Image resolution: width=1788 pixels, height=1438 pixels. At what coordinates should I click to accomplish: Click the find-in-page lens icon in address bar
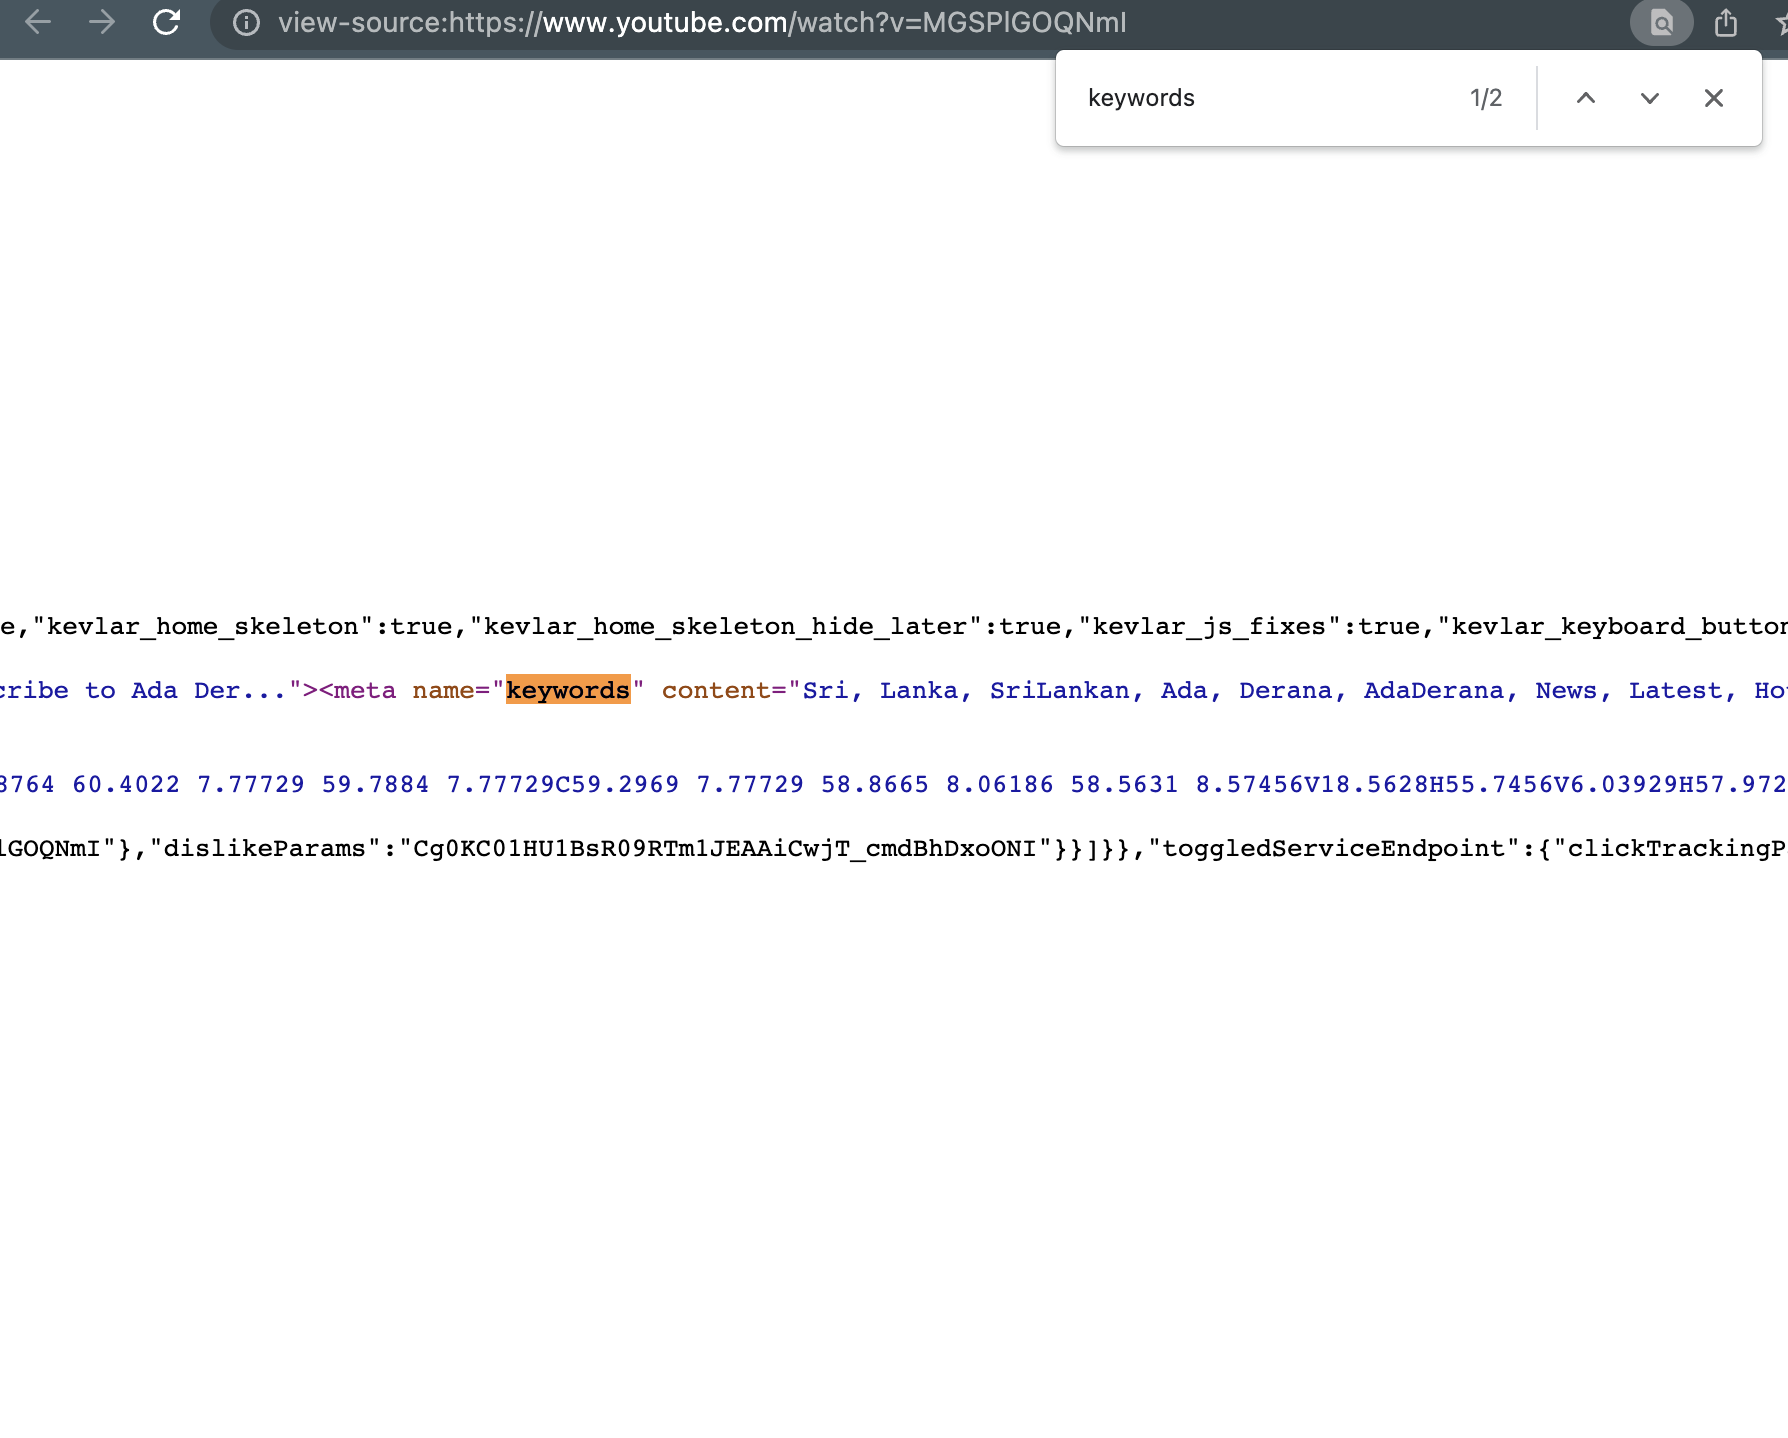[1661, 23]
